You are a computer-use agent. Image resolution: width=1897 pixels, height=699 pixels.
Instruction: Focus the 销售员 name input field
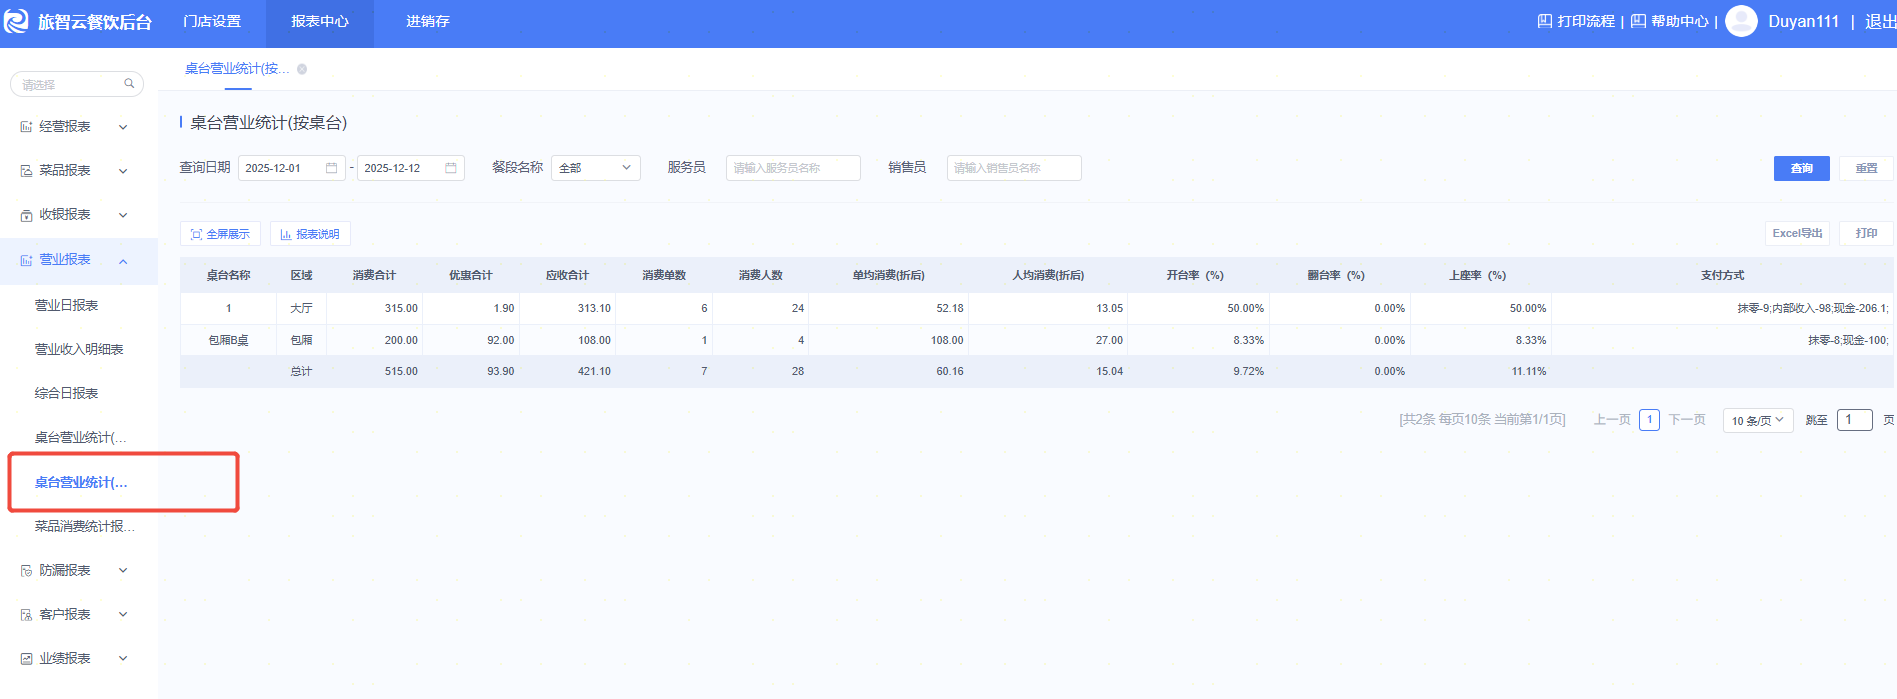coord(1014,168)
